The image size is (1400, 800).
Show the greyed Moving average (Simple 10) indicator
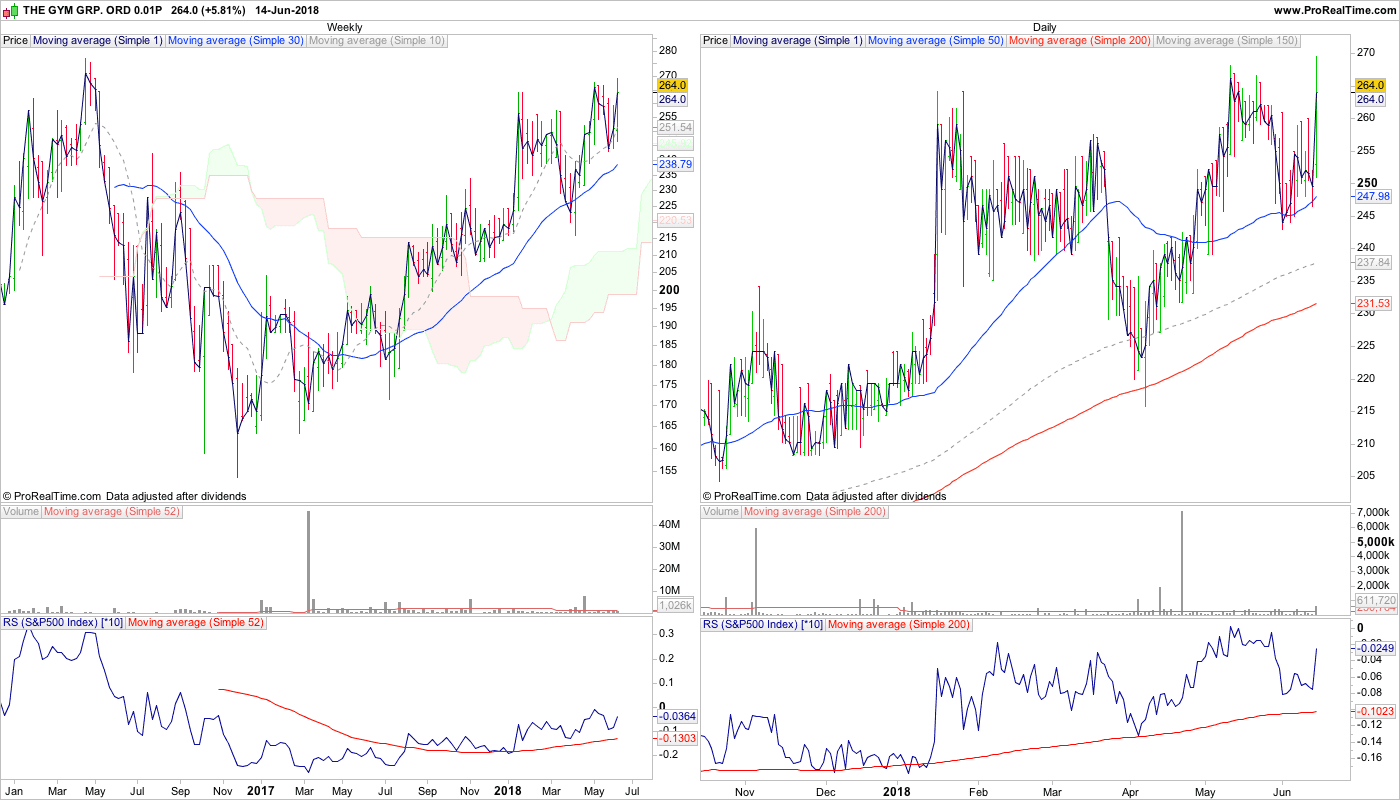click(x=376, y=41)
